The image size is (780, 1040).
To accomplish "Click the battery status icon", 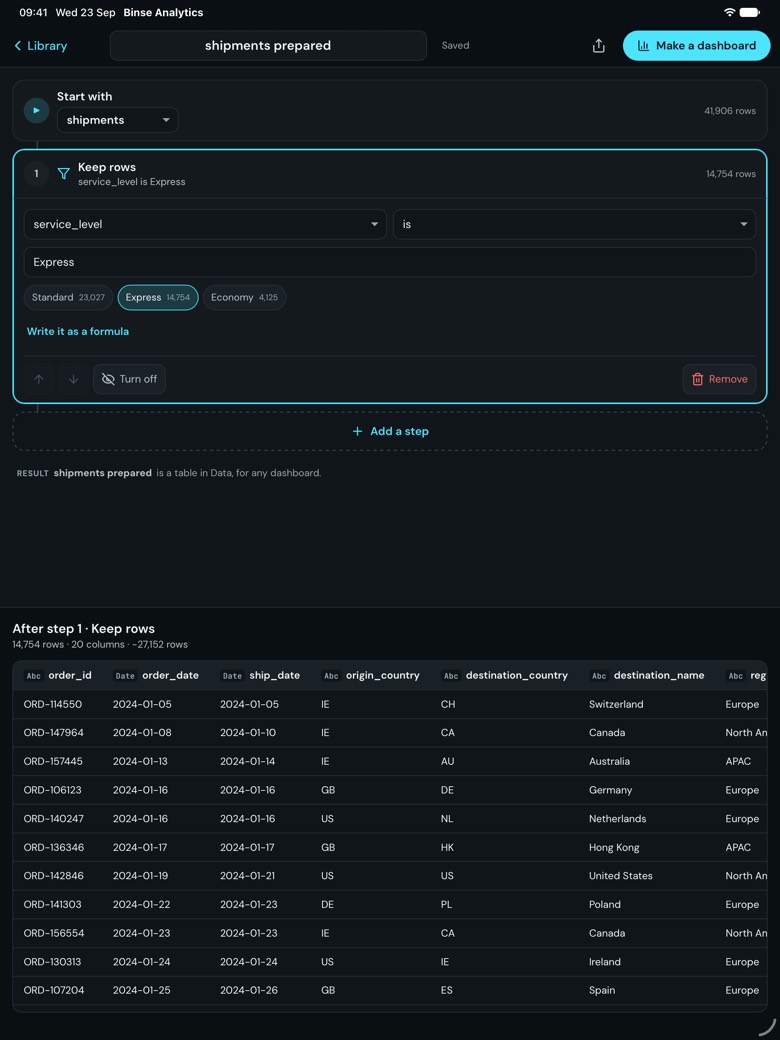I will (x=750, y=13).
